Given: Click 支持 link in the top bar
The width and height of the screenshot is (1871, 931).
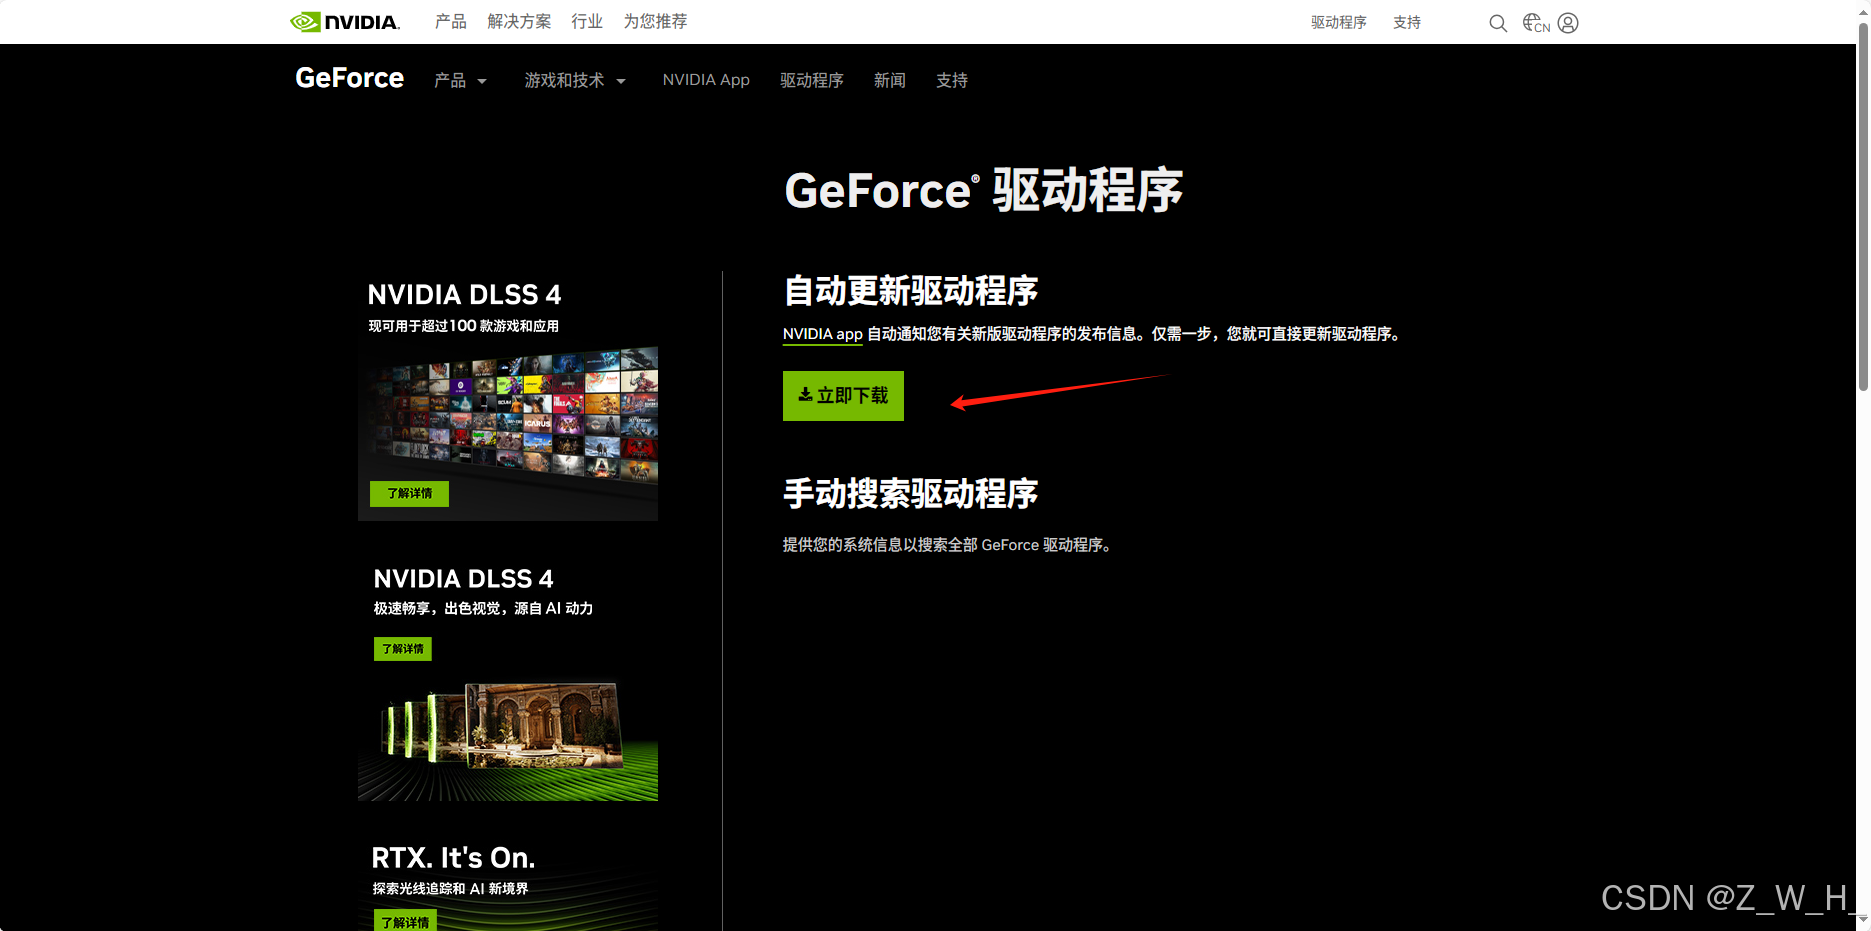Looking at the screenshot, I should click(x=1407, y=23).
